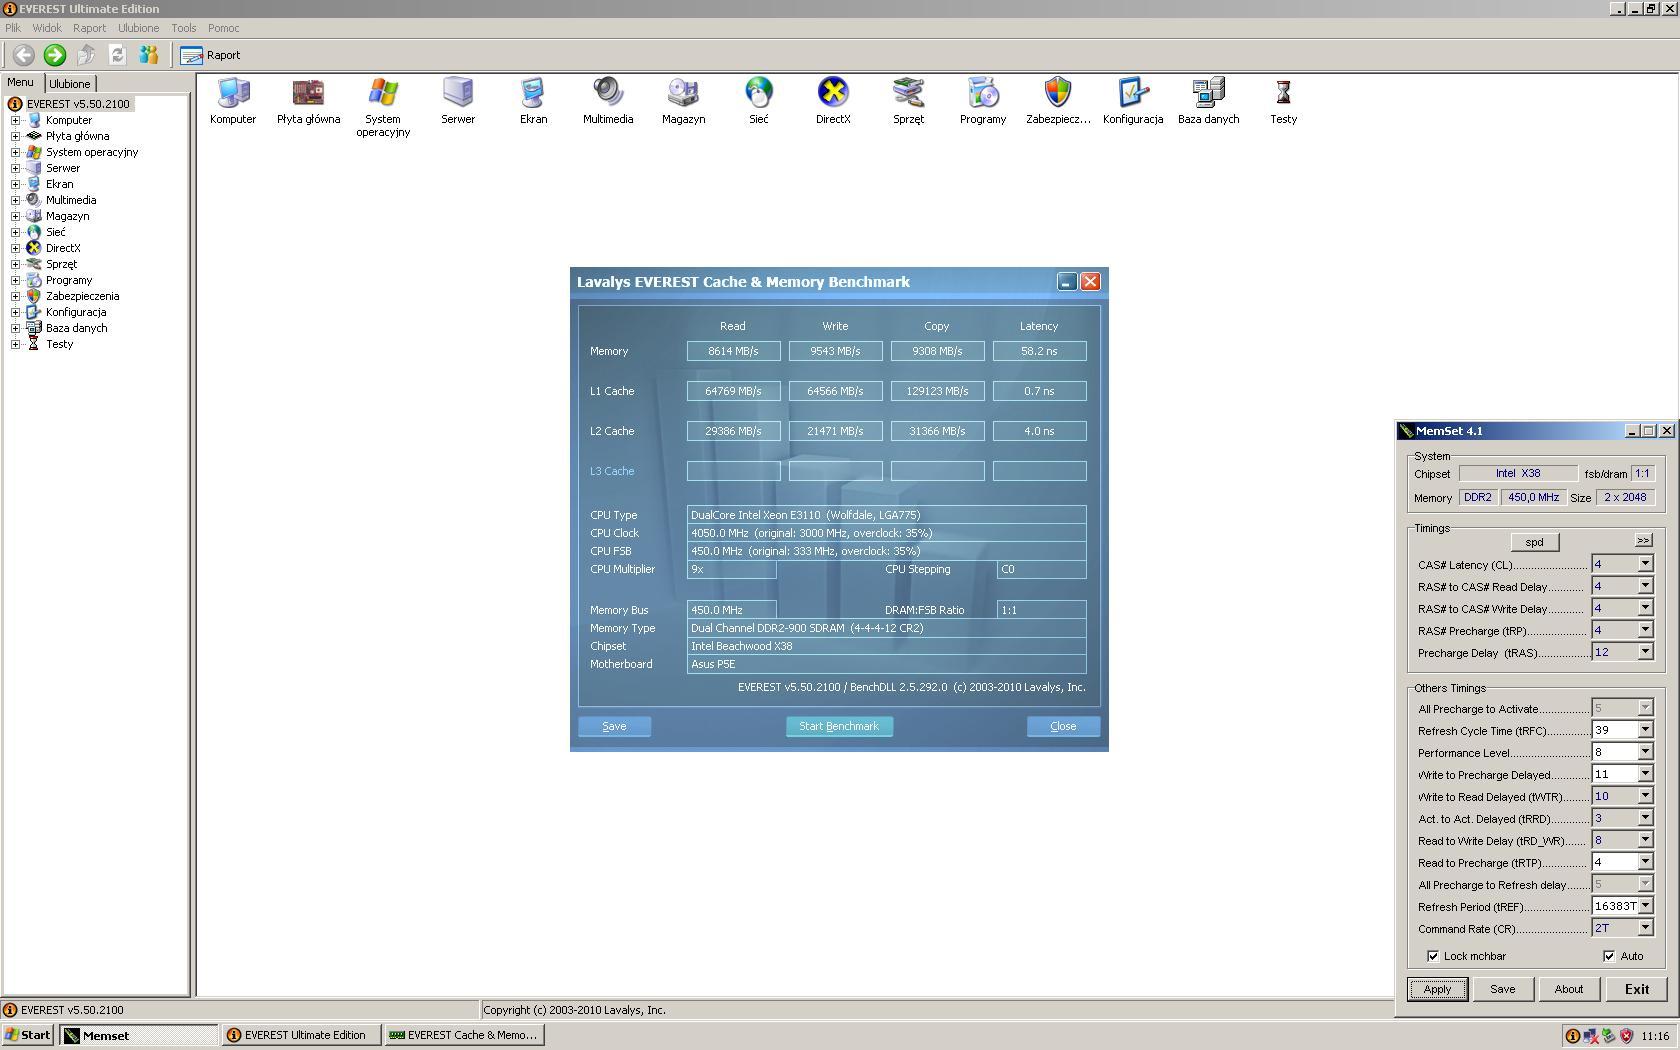The width and height of the screenshot is (1680, 1050).
Task: Open the Baza danych icon
Action: [x=1208, y=94]
